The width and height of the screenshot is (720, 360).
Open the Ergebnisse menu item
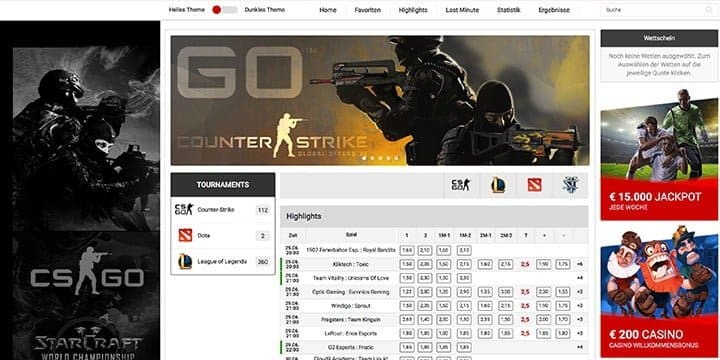coord(554,10)
